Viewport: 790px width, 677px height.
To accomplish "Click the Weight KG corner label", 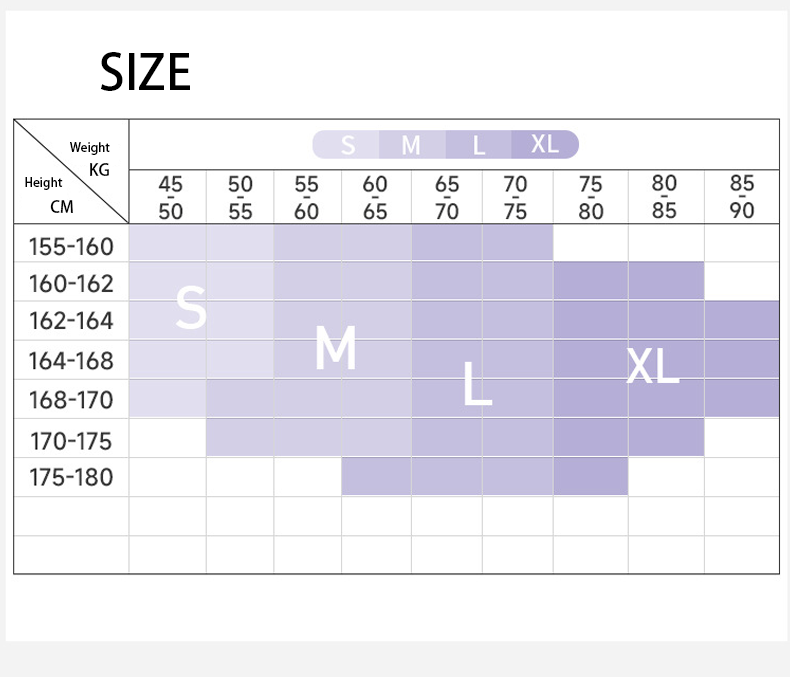I will point(91,159).
